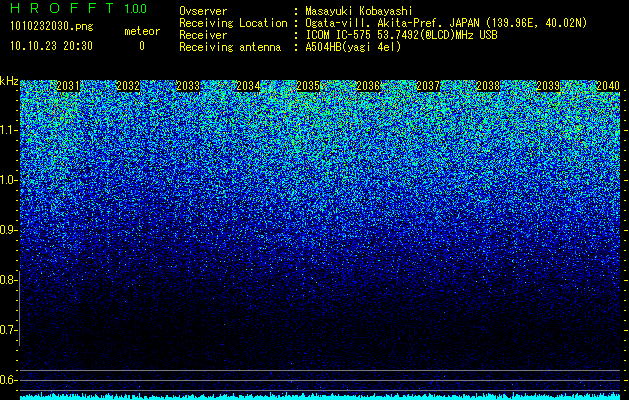The width and height of the screenshot is (629, 400).
Task: Click the 0.7 frequency axis label
Action: (x=8, y=330)
